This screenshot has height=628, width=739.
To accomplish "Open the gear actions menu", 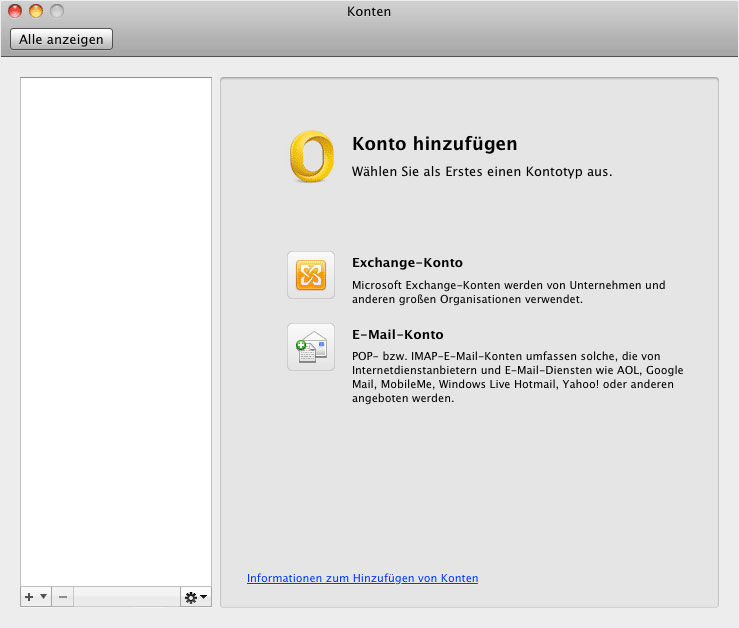I will (x=196, y=597).
